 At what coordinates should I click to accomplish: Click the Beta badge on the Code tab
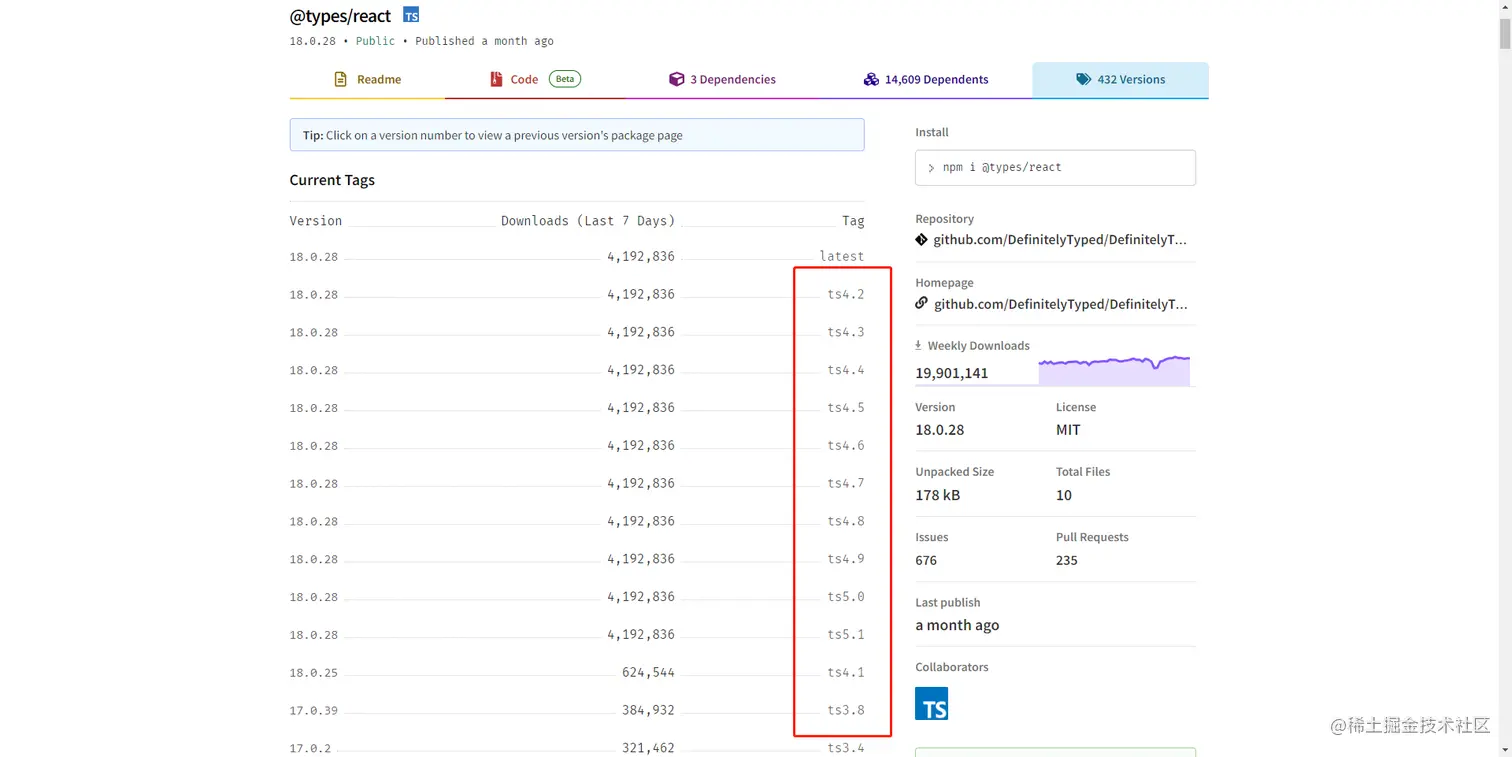(x=565, y=79)
